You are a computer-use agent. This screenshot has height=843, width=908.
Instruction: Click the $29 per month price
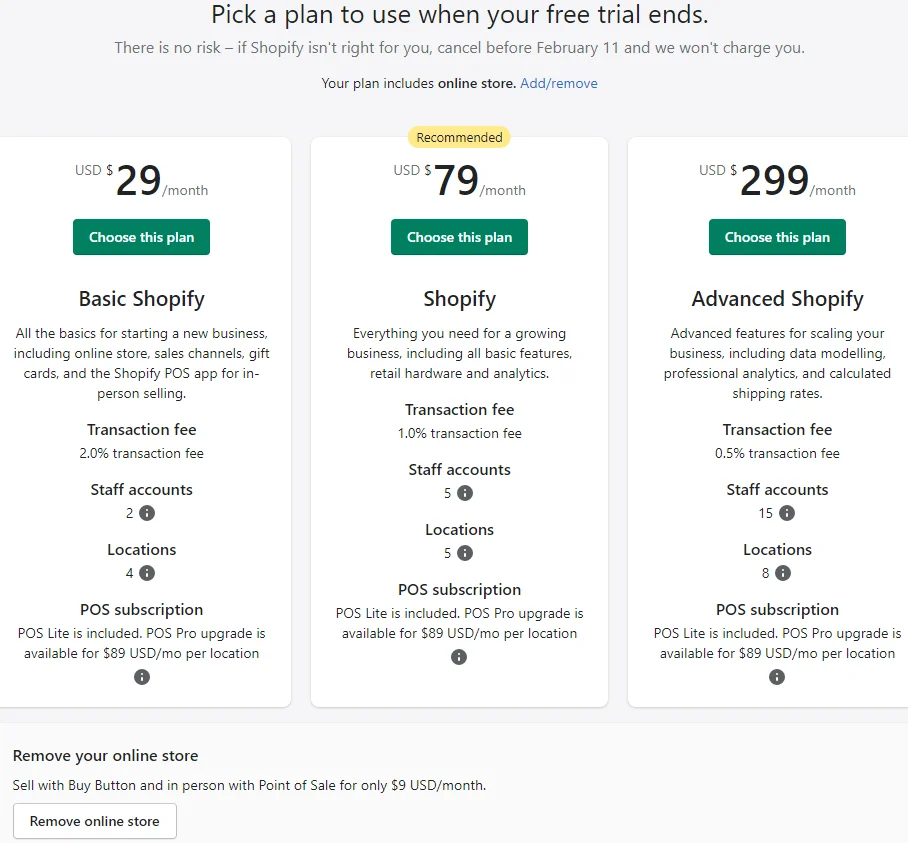pos(140,181)
